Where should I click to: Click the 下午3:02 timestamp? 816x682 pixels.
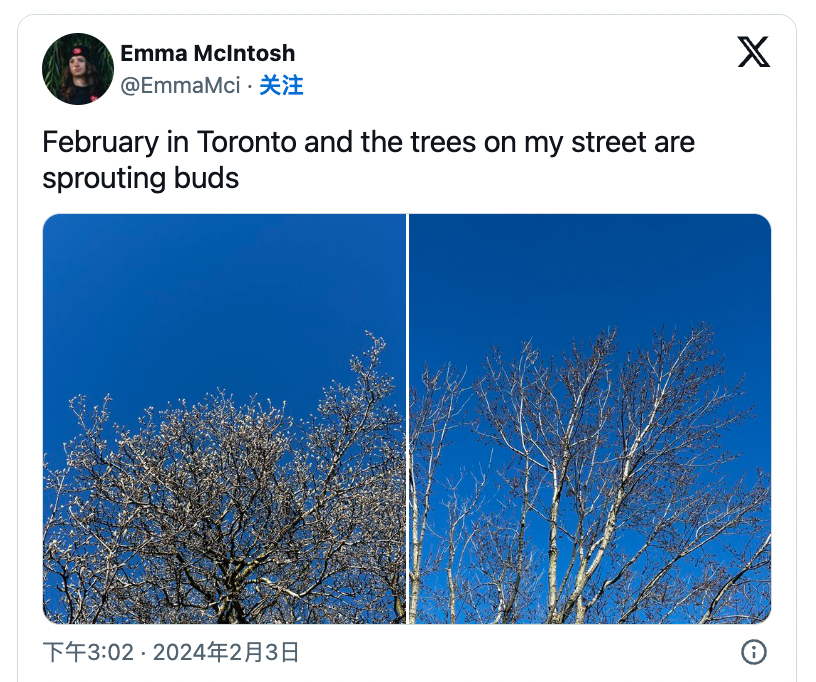click(x=88, y=652)
